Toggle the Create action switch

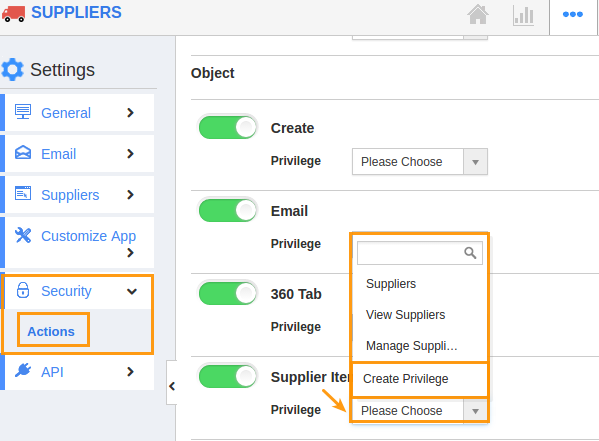(x=228, y=128)
